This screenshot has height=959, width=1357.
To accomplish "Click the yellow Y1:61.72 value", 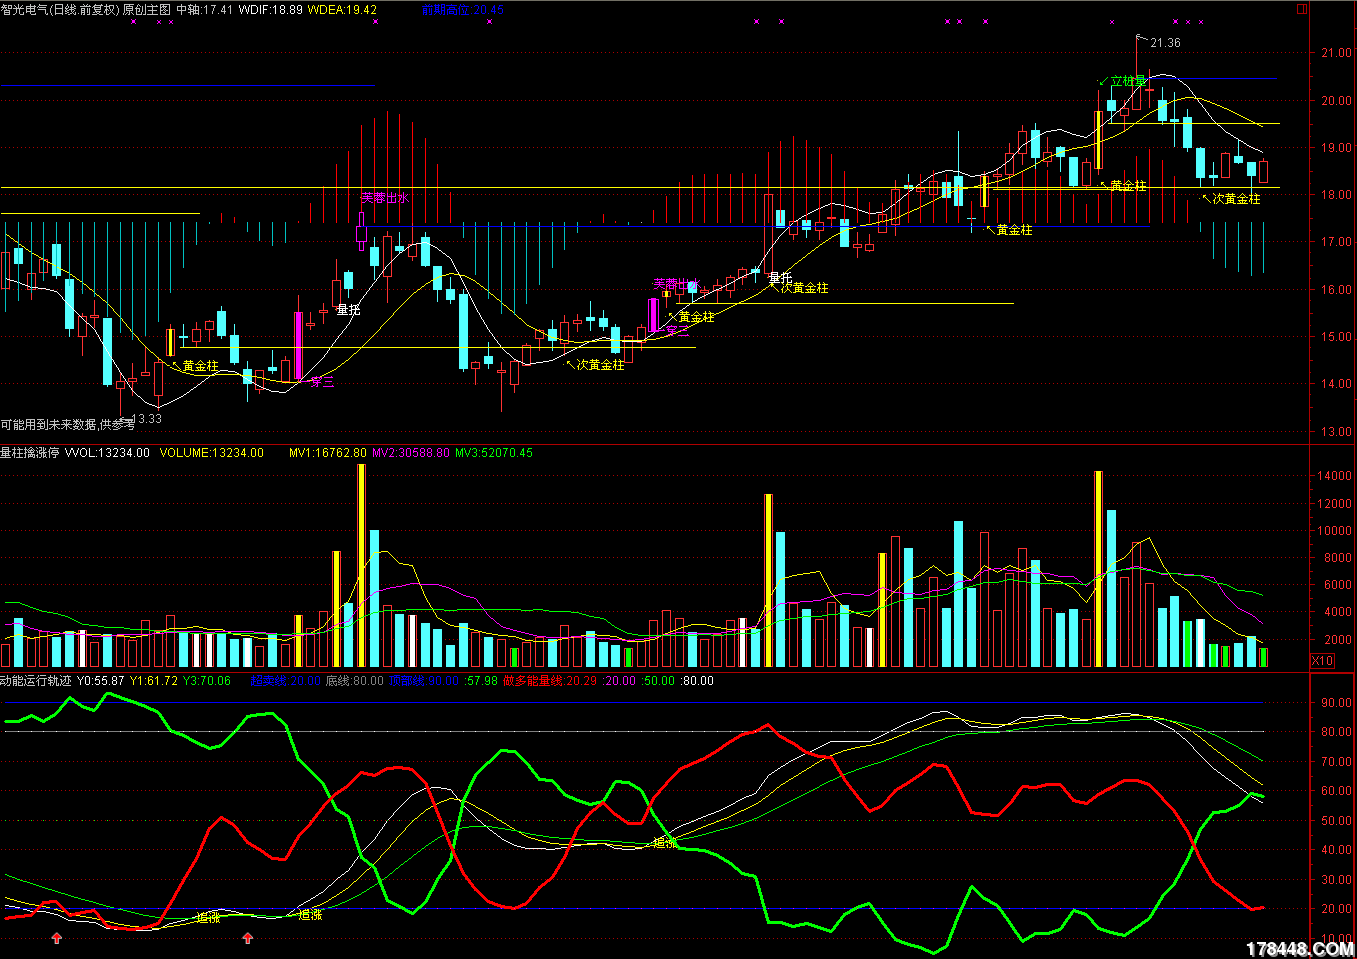I will point(154,681).
